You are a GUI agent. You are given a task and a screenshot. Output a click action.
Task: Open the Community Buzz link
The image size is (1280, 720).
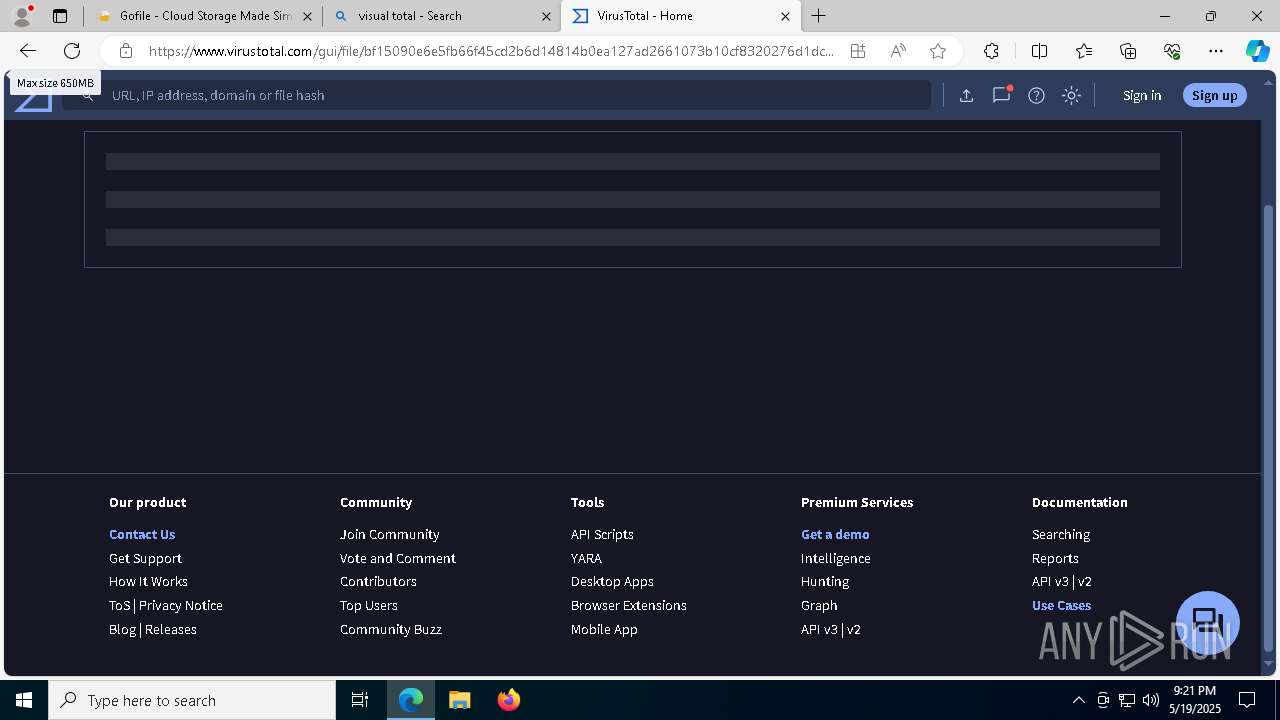(x=391, y=629)
